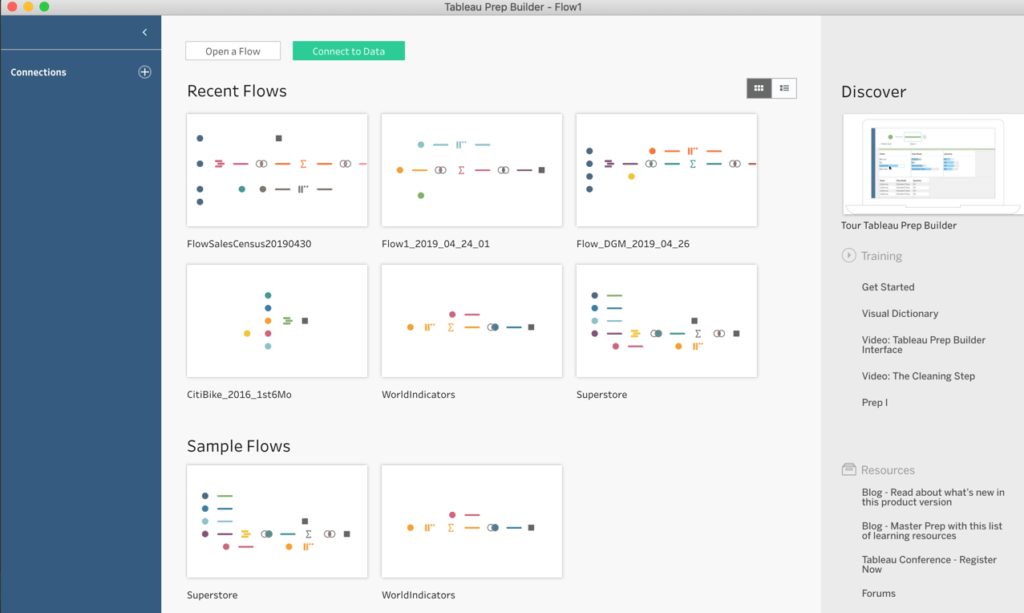This screenshot has height=613, width=1024.
Task: Select the FlowSalesCensus20190430 flow name
Action: (x=249, y=244)
